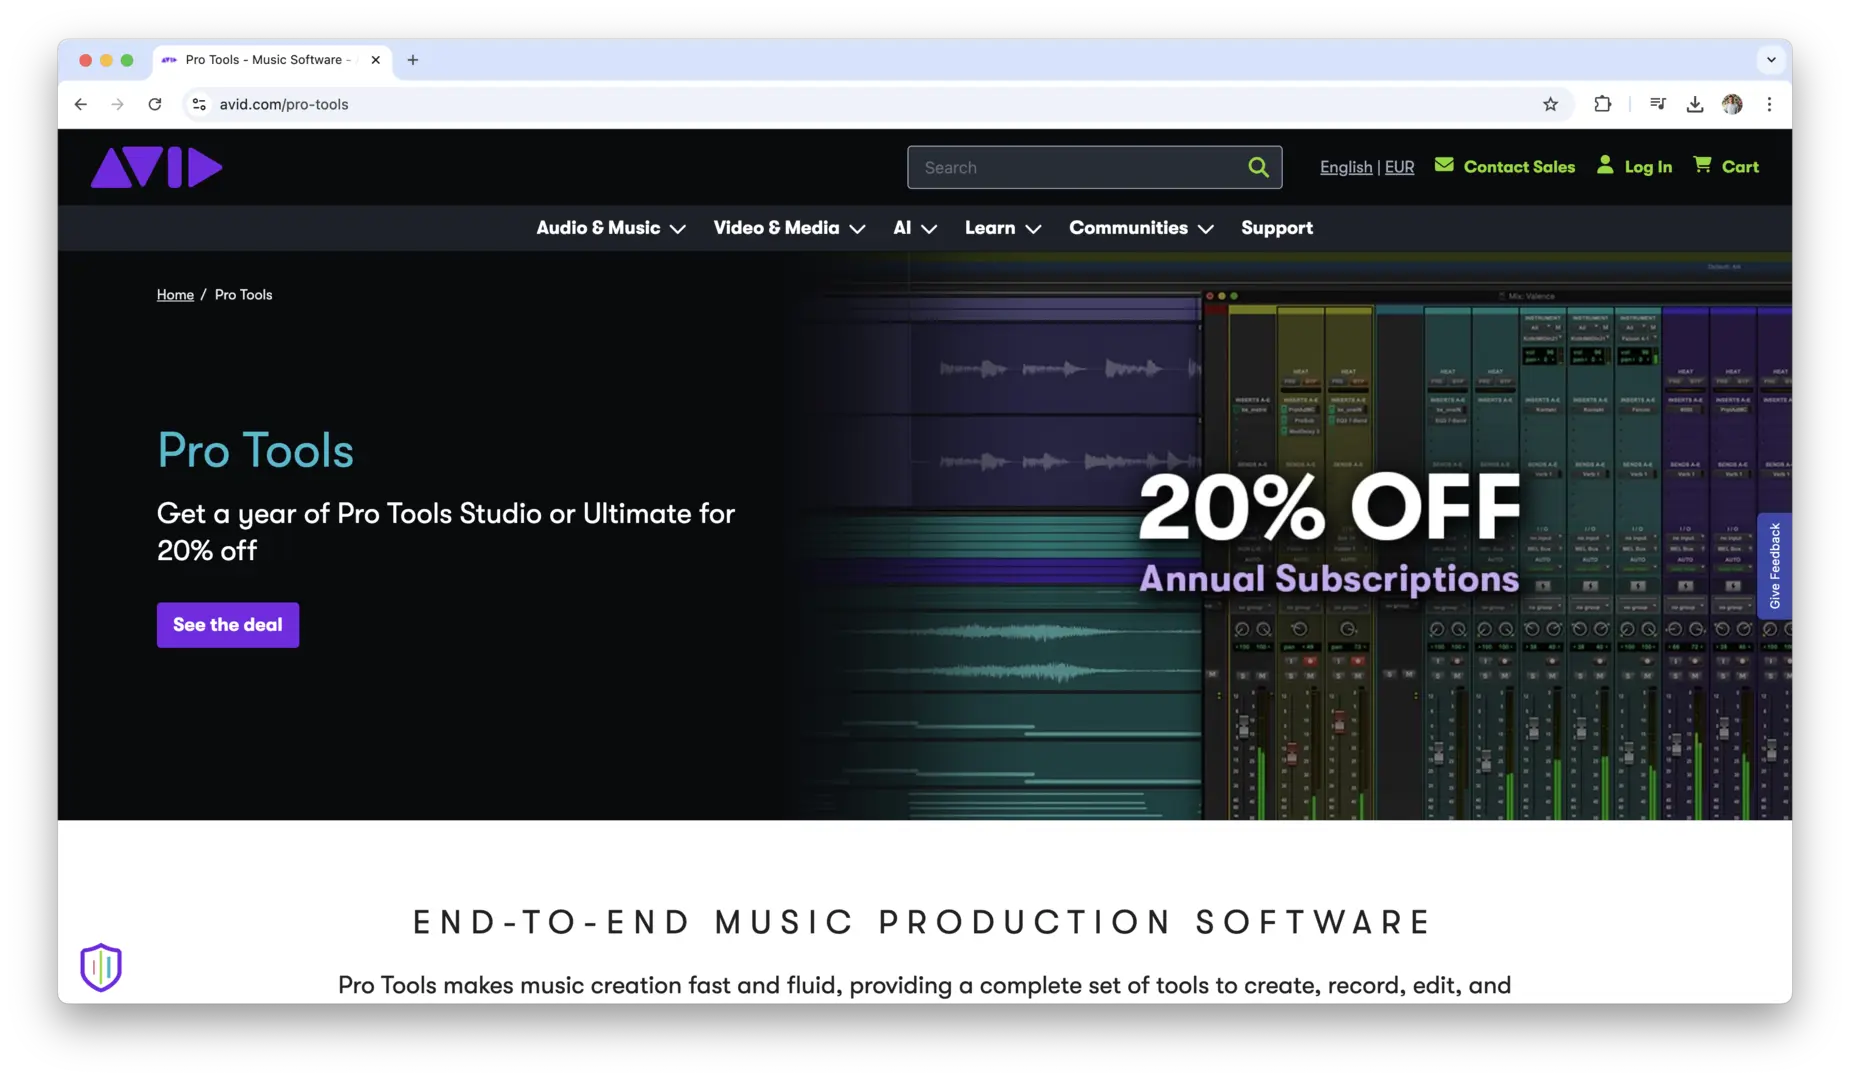Open the Give Feedback side tab

(1774, 566)
